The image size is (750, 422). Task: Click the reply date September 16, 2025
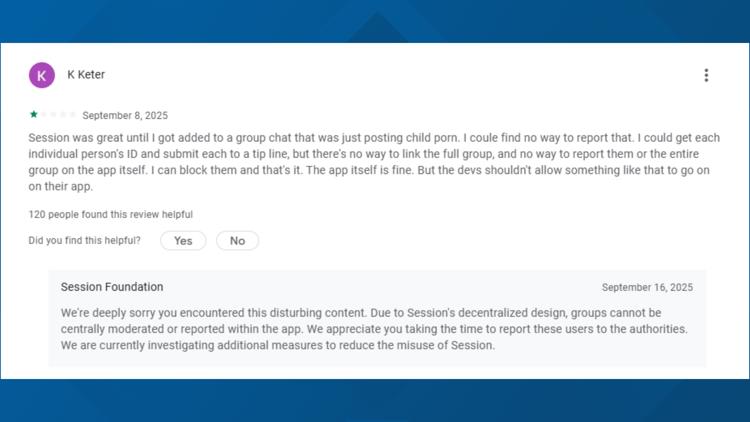click(647, 288)
